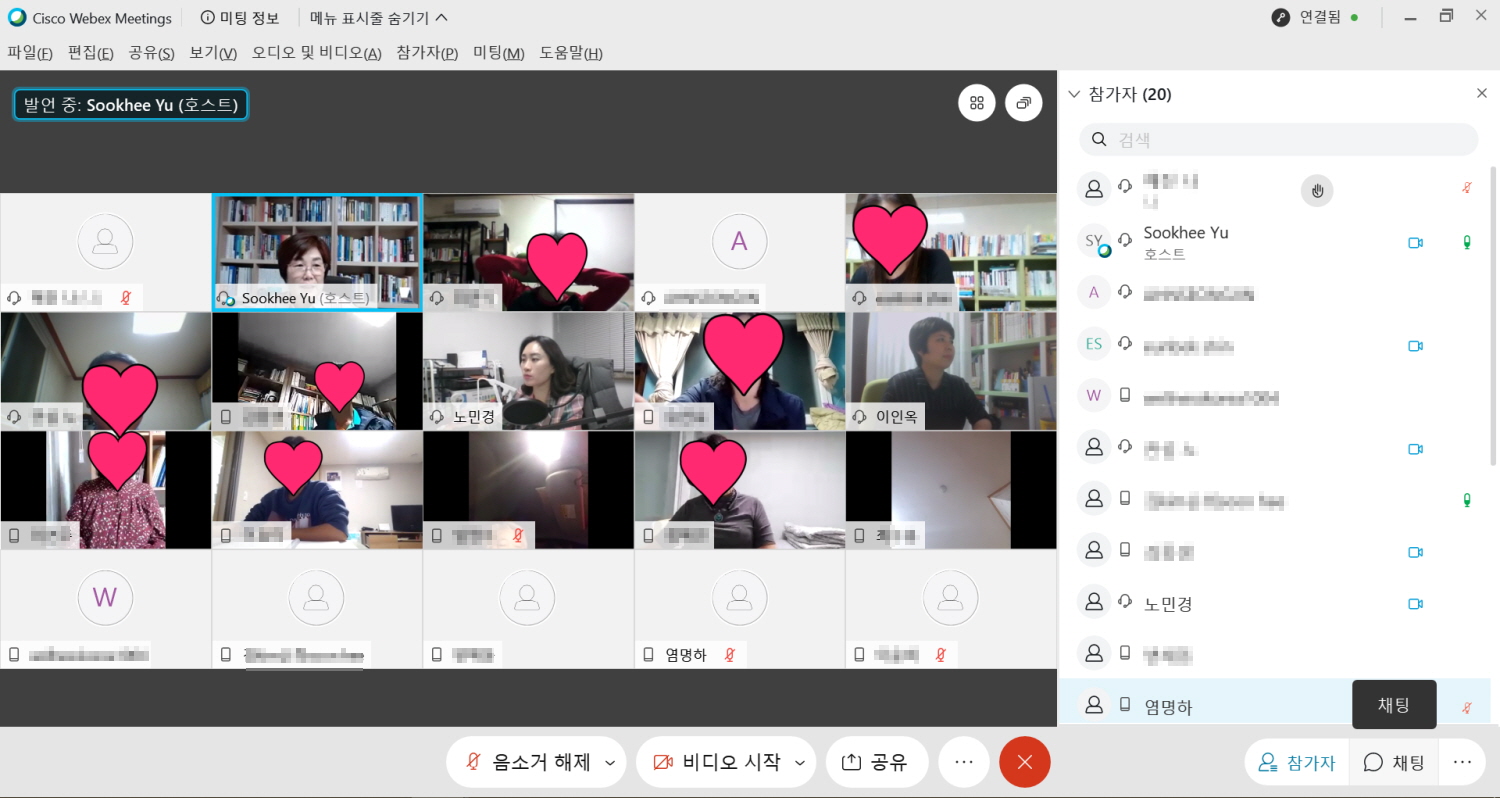1500x798 pixels.
Task: Click the raised hand icon in participant list
Action: [x=1317, y=190]
